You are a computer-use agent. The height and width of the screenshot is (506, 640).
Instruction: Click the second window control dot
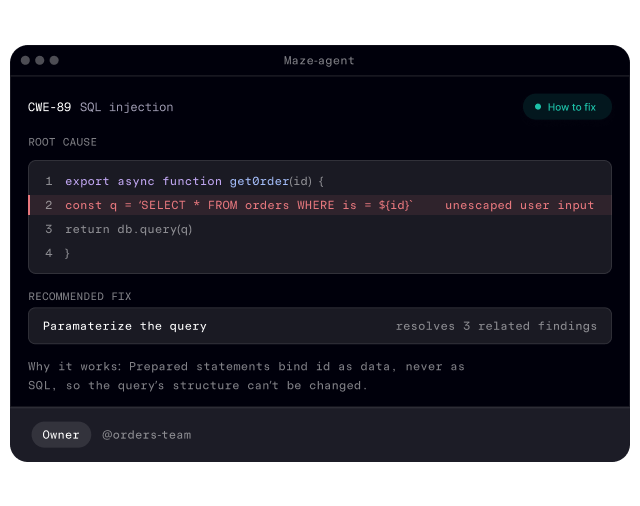40,60
